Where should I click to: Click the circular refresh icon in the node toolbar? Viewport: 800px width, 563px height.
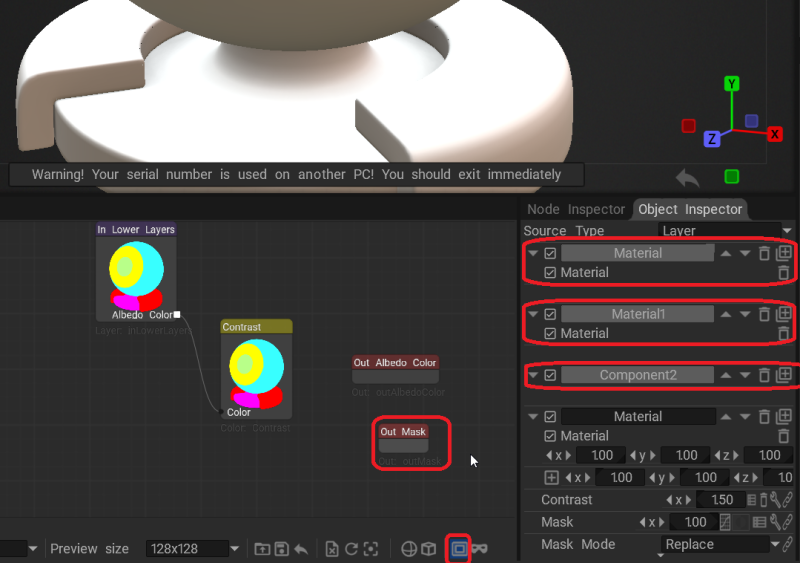click(x=351, y=549)
